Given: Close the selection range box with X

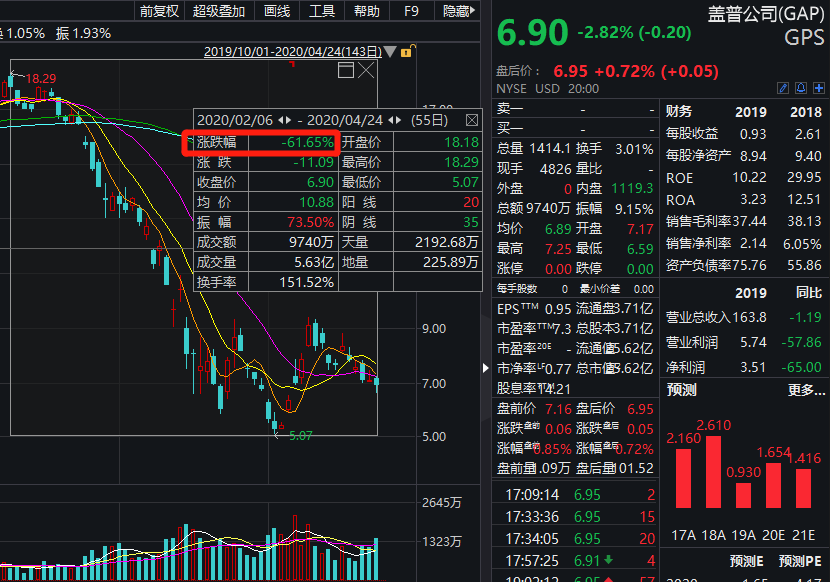Looking at the screenshot, I should (x=366, y=70).
